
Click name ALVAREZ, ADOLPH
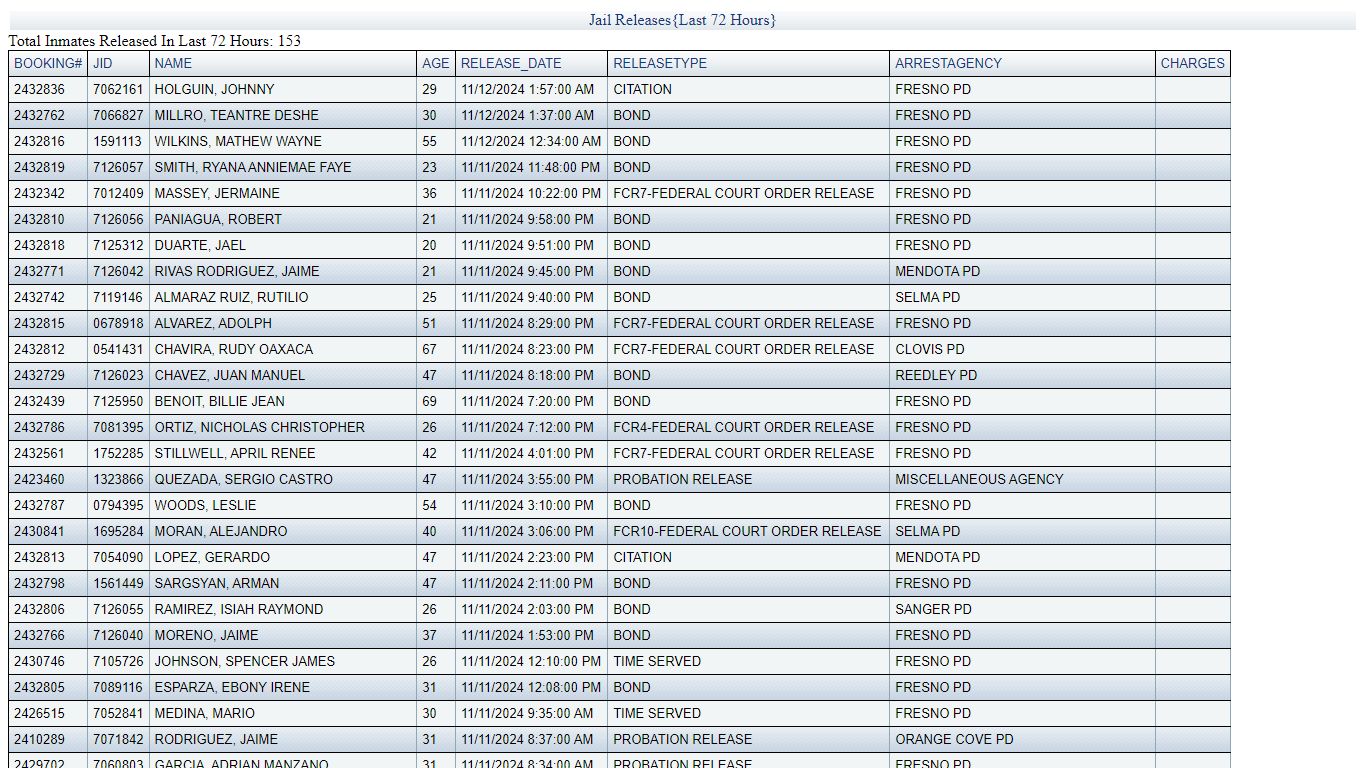point(213,323)
